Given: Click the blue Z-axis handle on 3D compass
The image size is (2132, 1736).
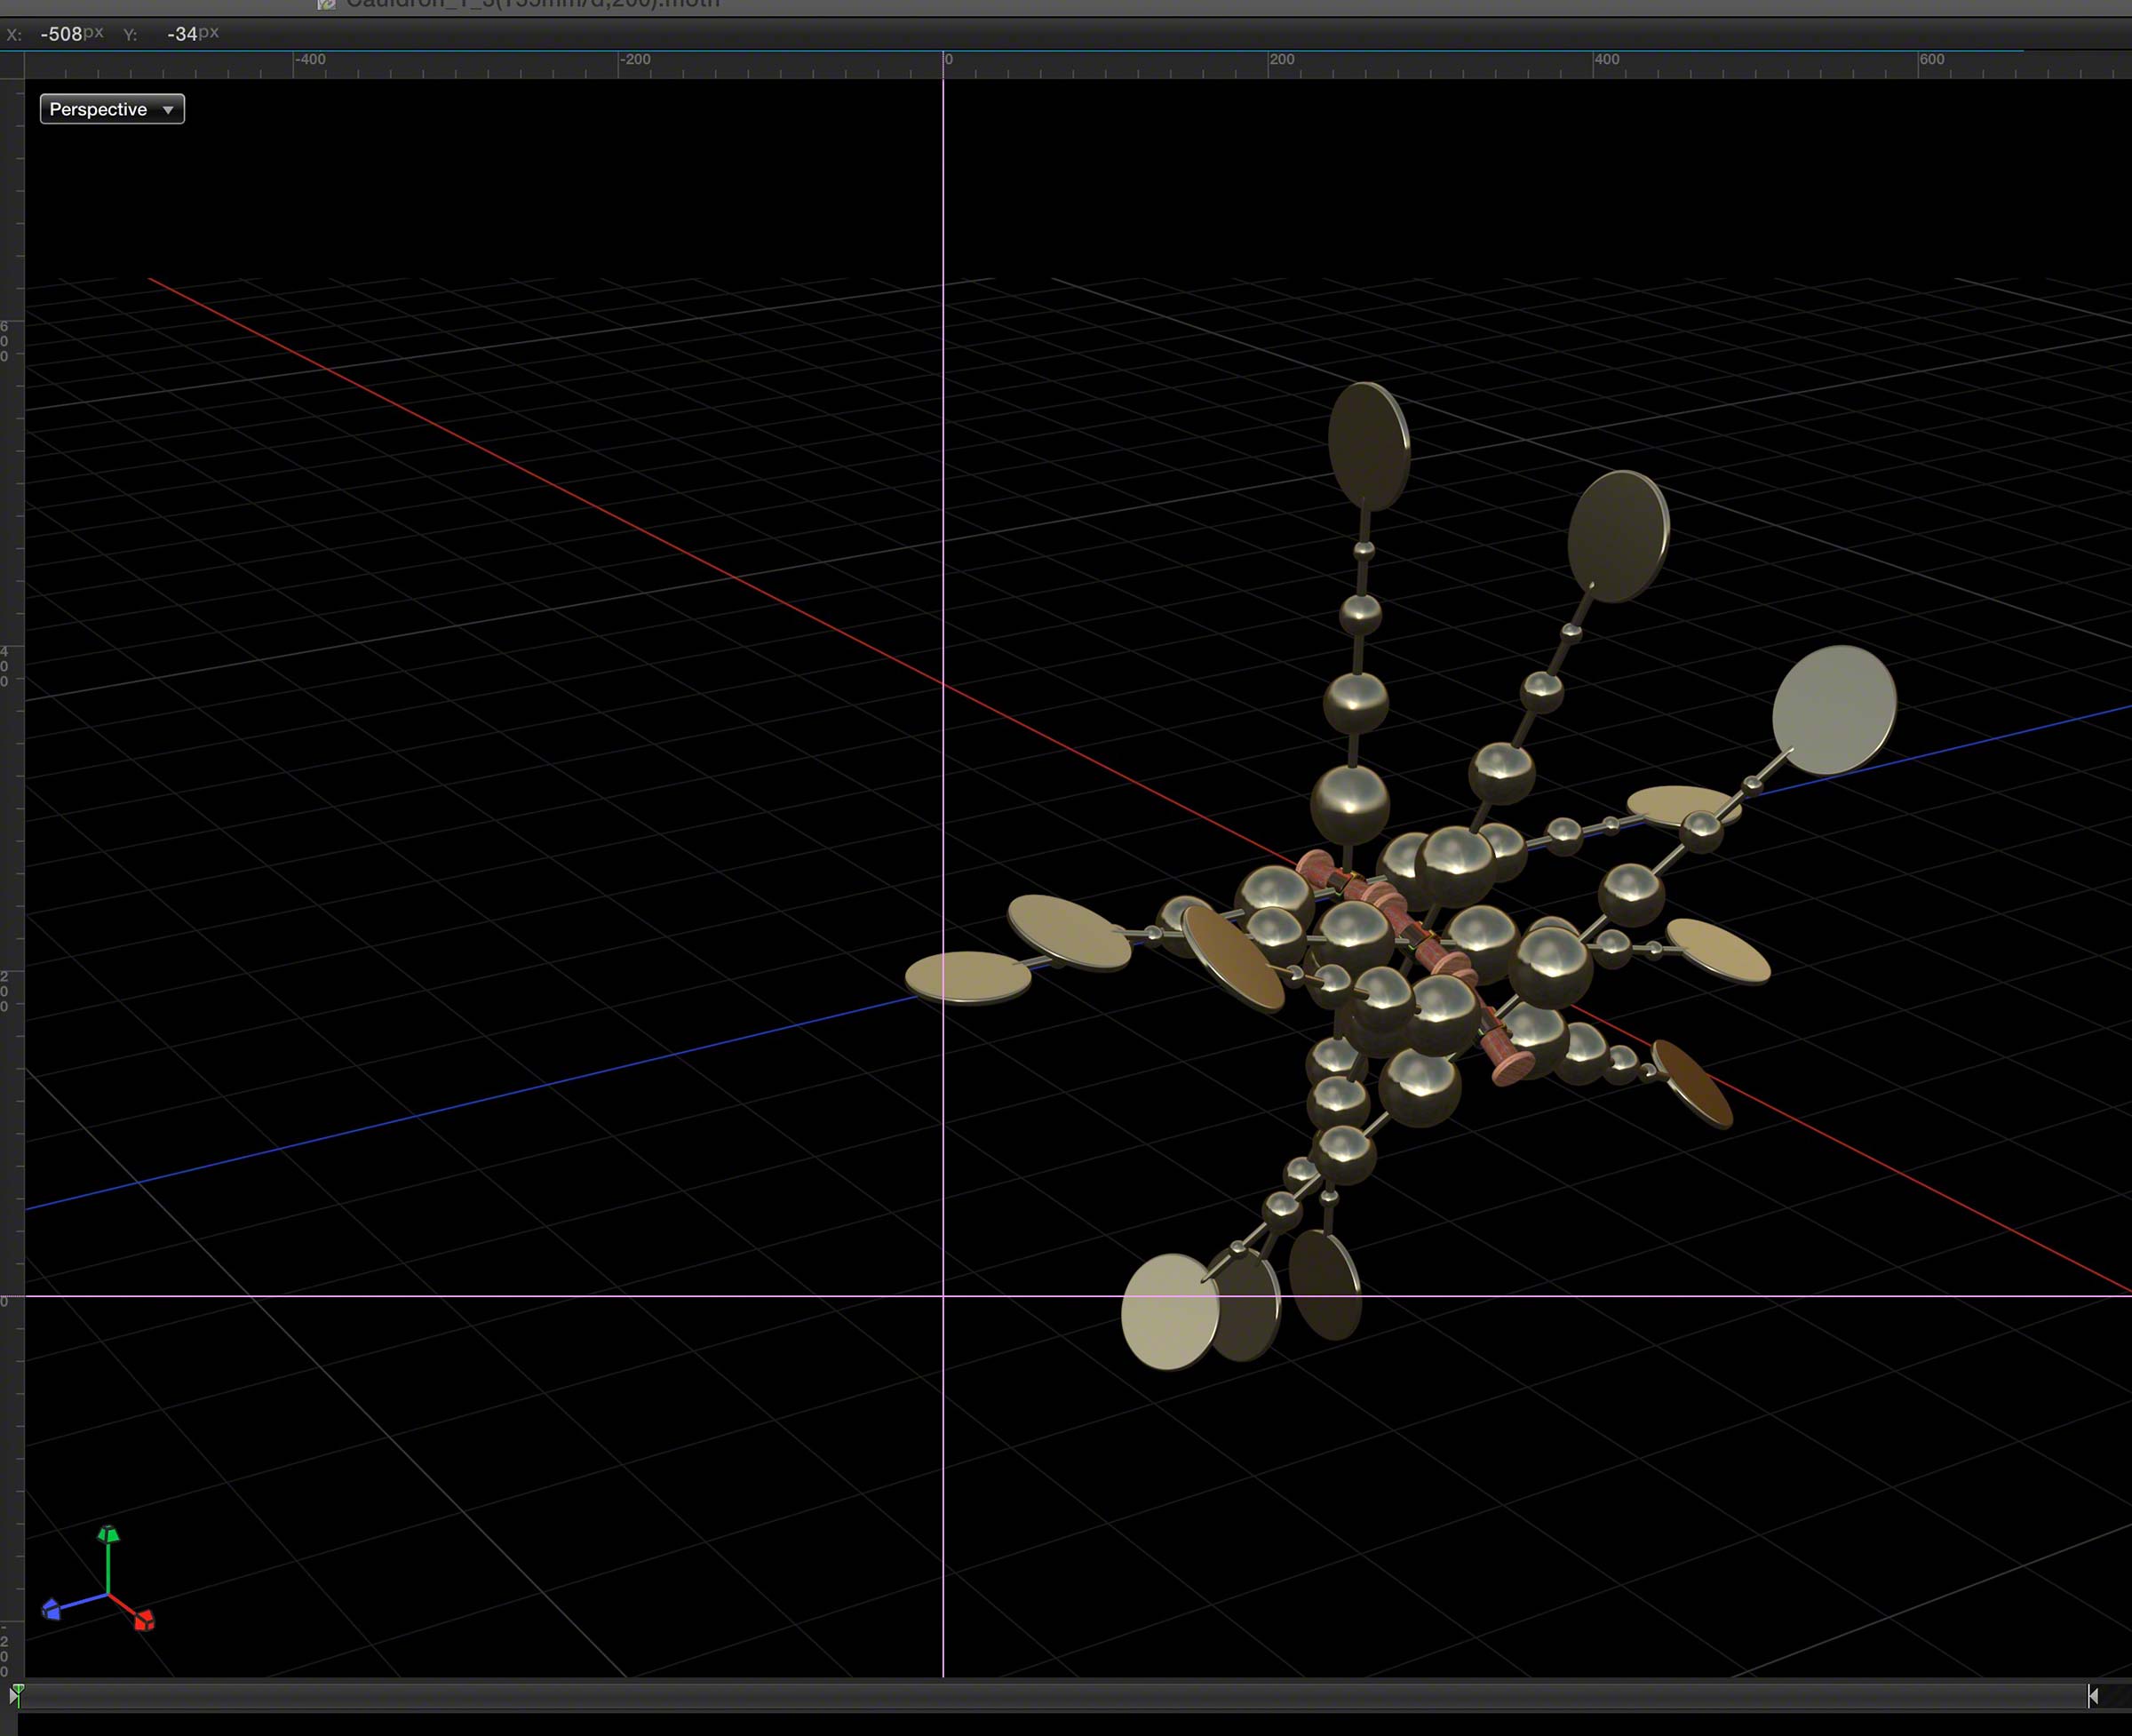Looking at the screenshot, I should [51, 1609].
